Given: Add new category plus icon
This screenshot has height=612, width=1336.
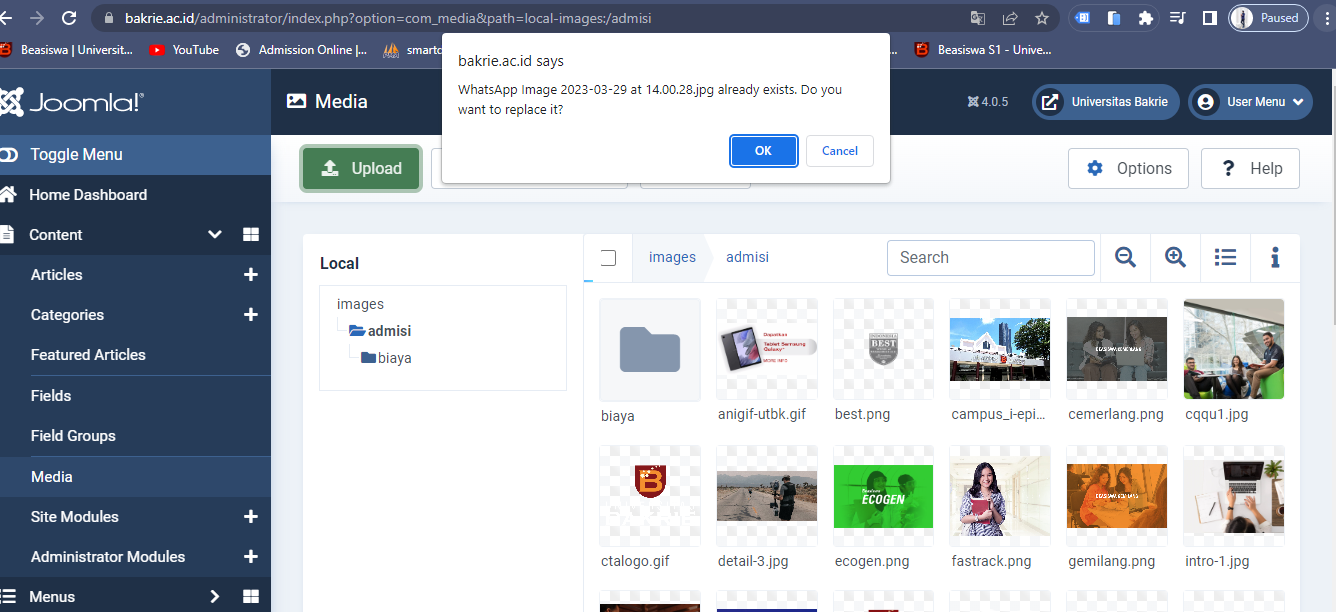Looking at the screenshot, I should pyautogui.click(x=250, y=315).
